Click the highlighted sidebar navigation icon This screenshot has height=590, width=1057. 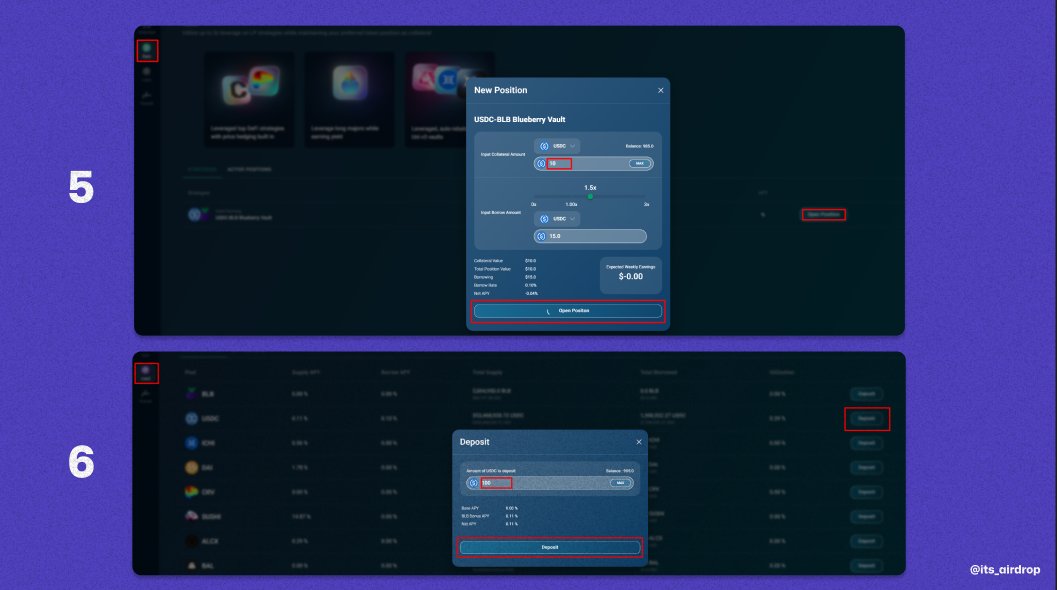coord(147,50)
